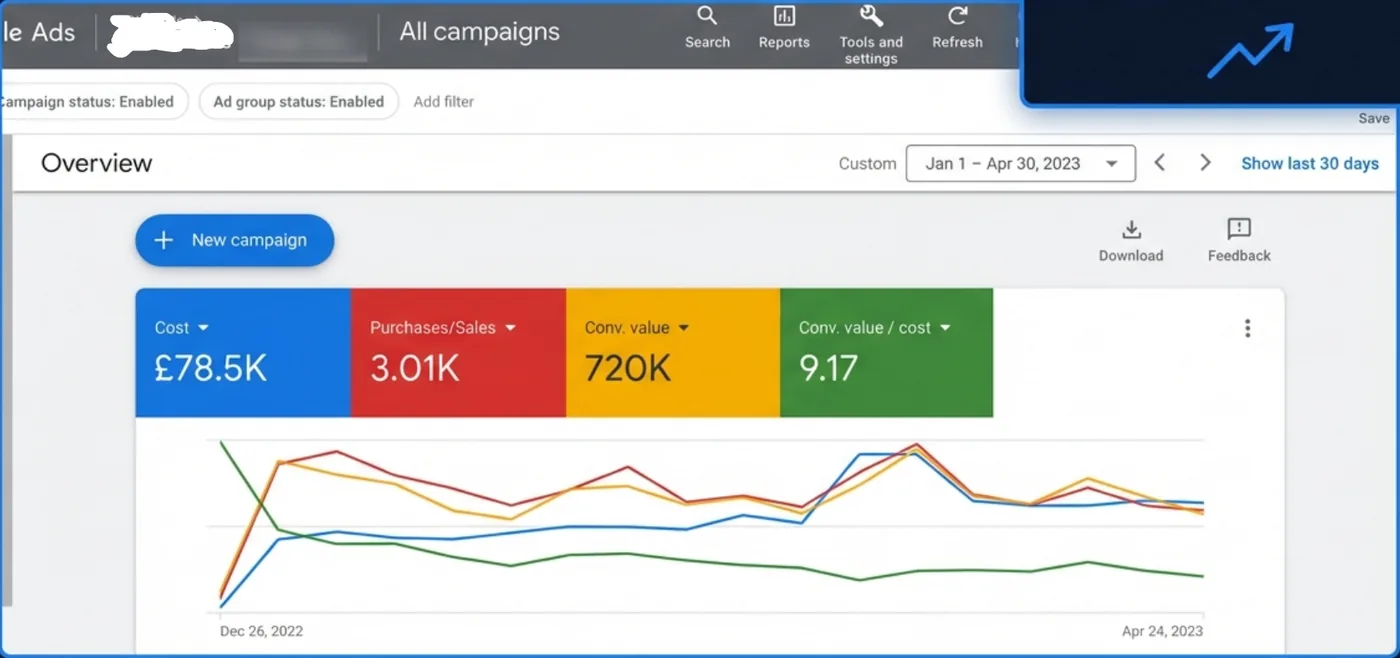This screenshot has height=658, width=1400.
Task: Change the Purchases/Sales metric dropdown
Action: coord(442,328)
